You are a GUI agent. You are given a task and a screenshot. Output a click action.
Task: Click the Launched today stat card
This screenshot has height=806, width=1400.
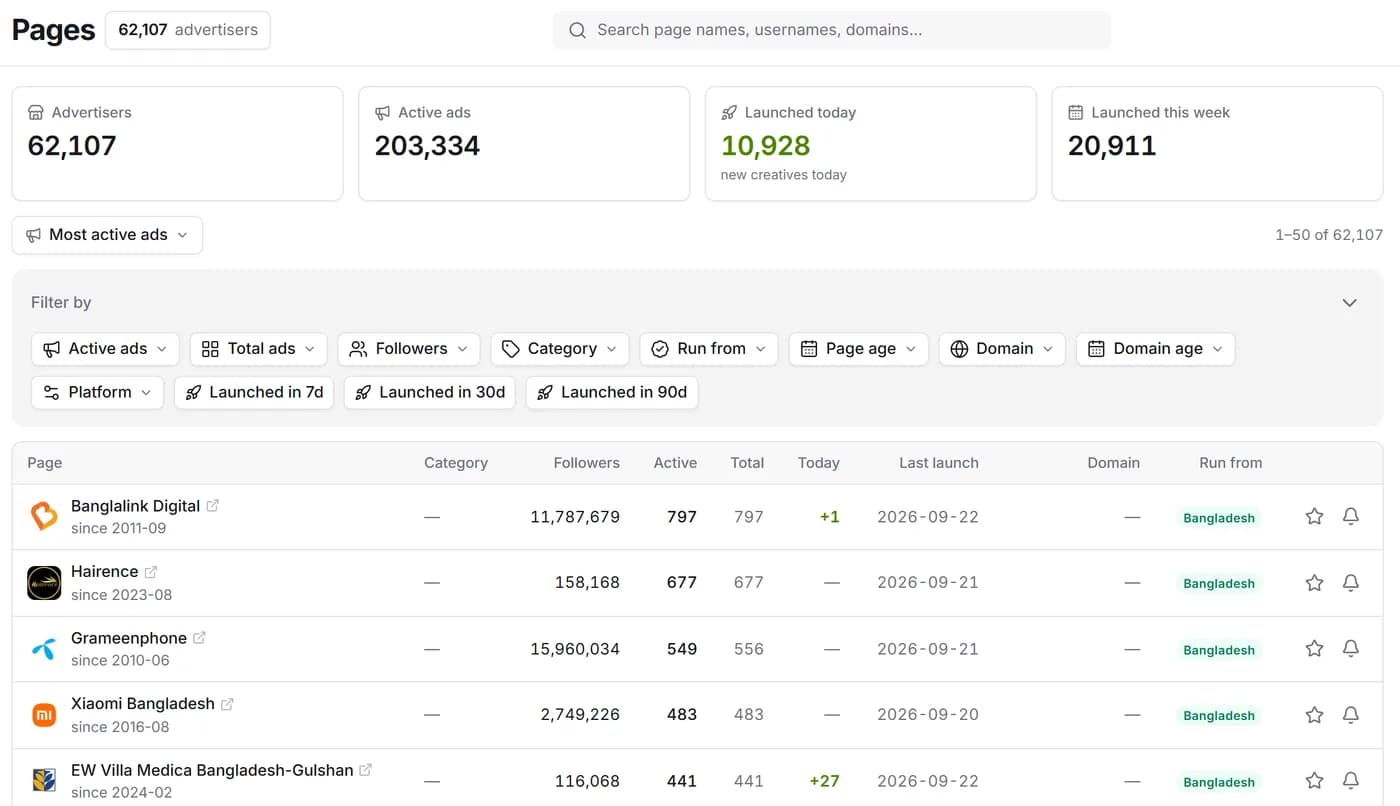pos(871,143)
